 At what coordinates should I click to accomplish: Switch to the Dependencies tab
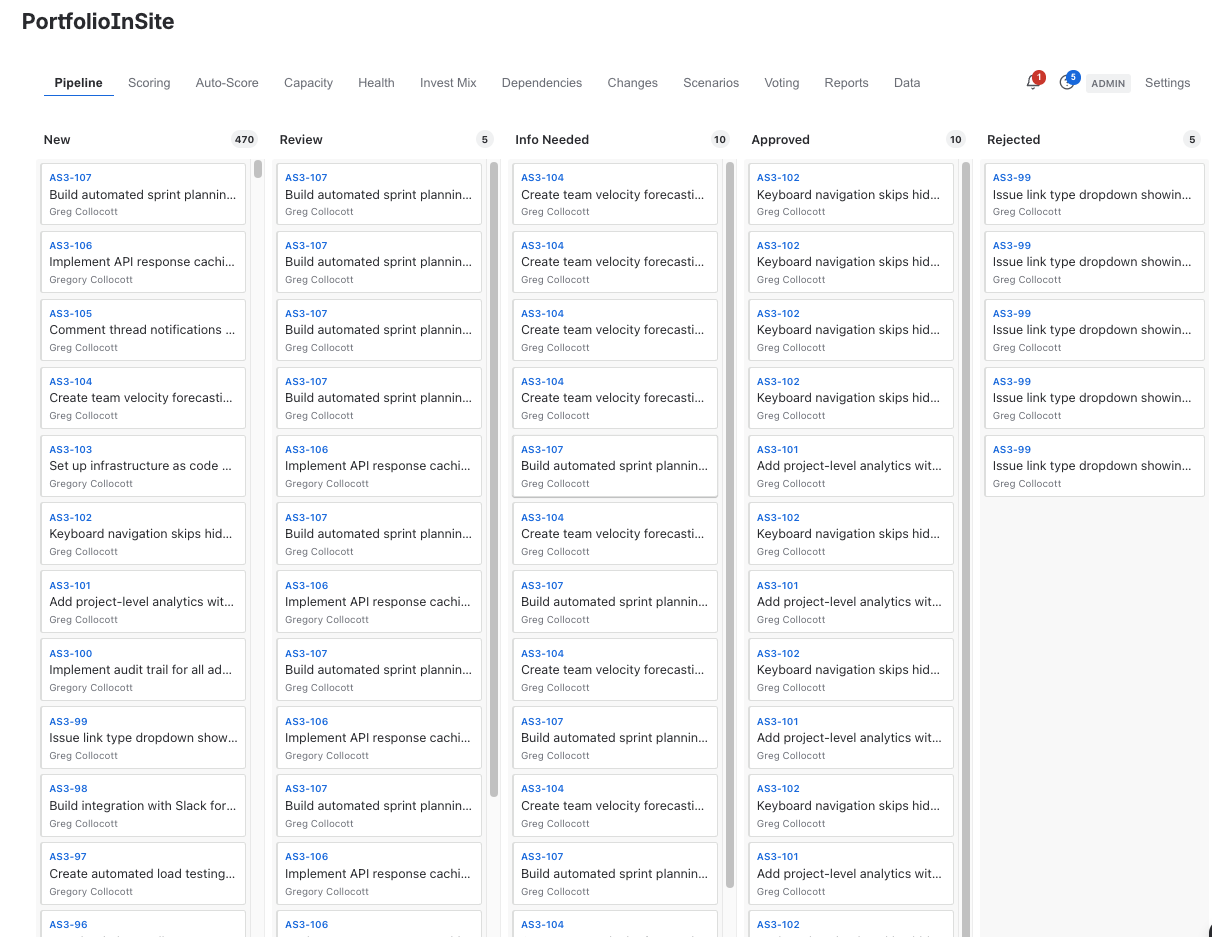[x=542, y=83]
